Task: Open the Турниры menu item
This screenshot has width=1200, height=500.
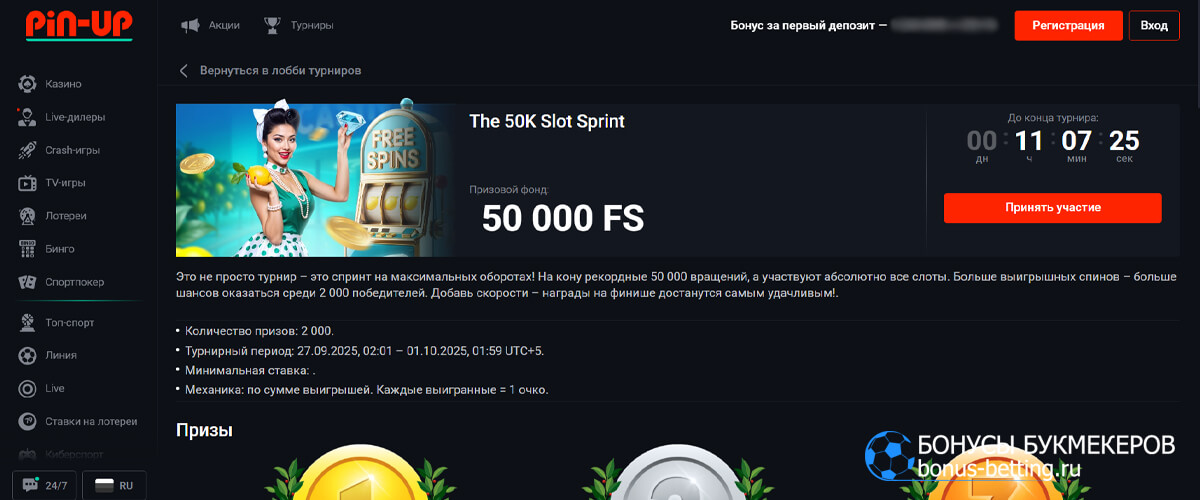Action: pyautogui.click(x=298, y=25)
